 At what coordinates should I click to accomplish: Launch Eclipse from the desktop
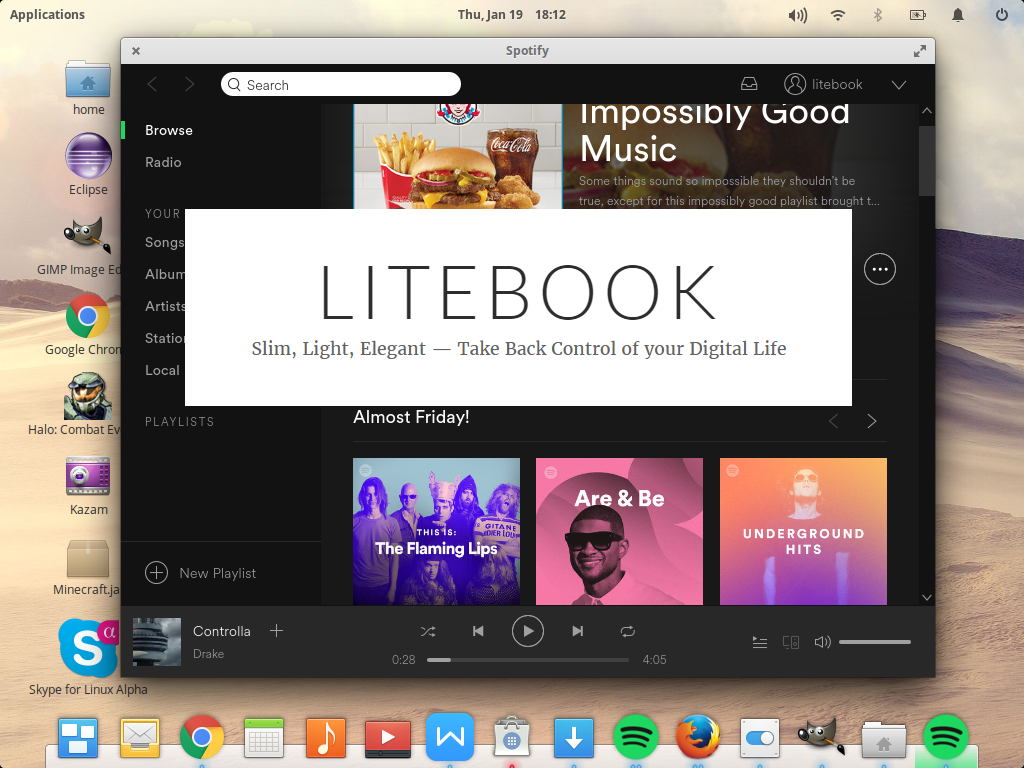point(88,164)
